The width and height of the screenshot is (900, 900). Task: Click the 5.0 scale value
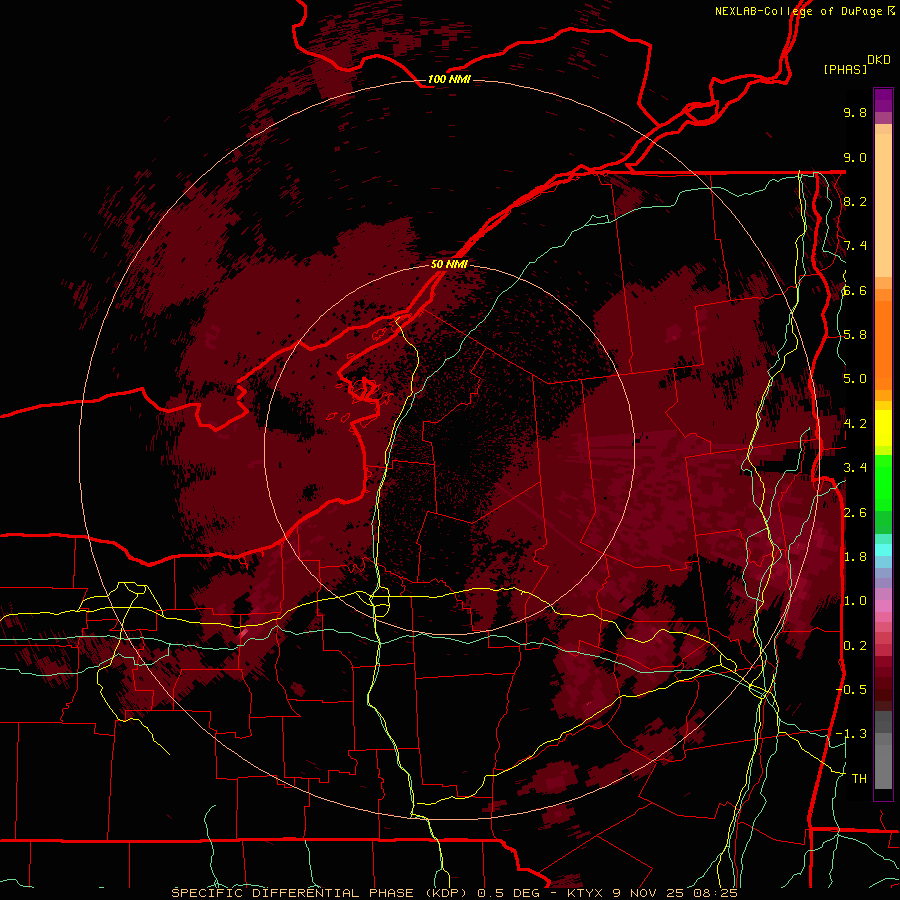[855, 379]
